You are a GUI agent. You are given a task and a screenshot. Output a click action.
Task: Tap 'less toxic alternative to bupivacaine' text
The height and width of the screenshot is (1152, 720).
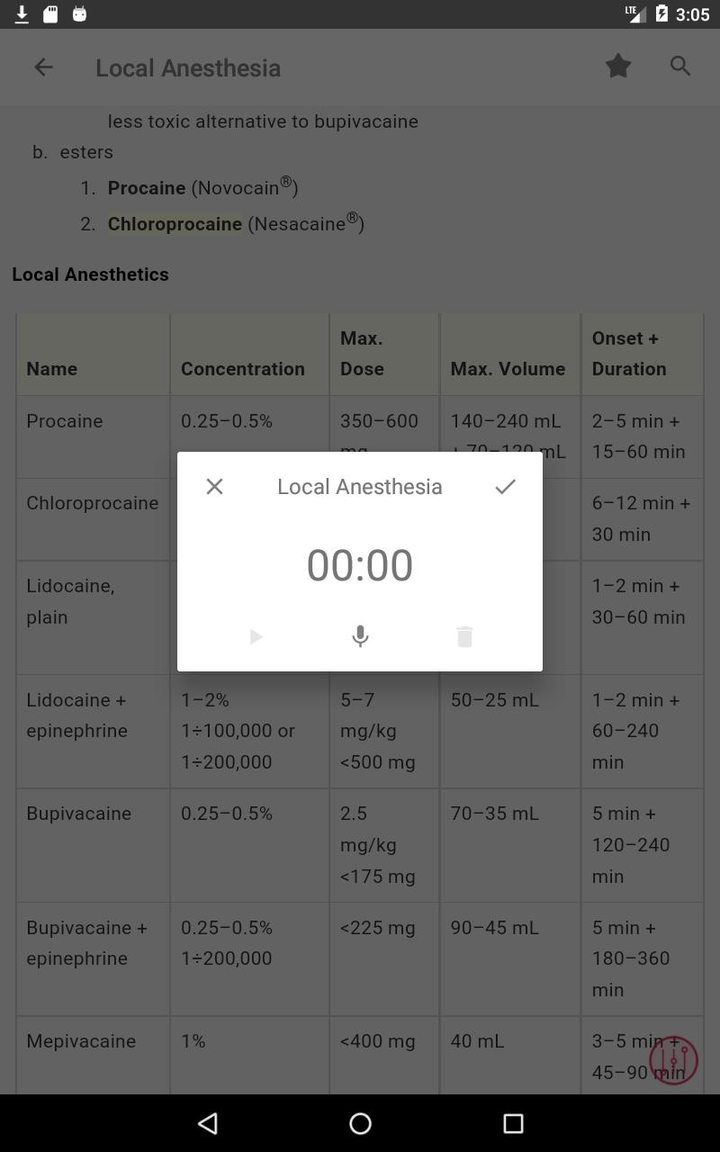[x=263, y=121]
